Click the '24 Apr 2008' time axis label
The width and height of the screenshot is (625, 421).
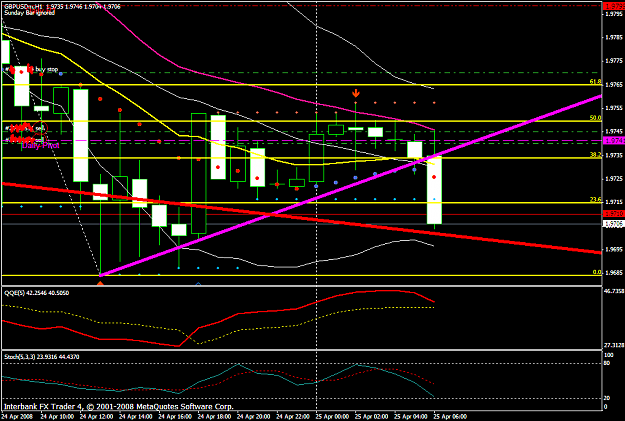click(x=18, y=417)
